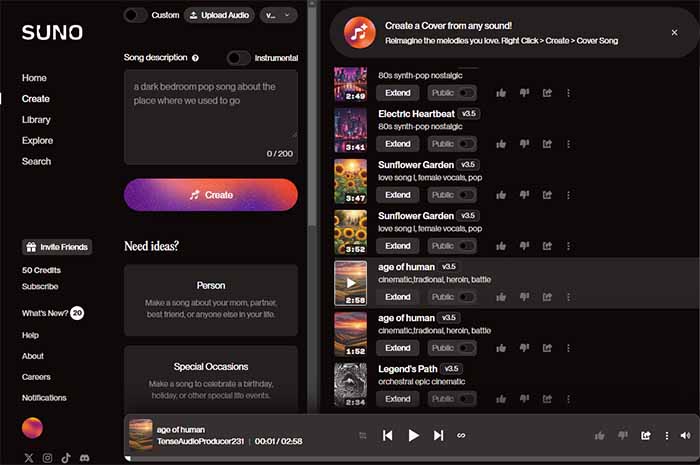700x465 pixels.
Task: Share the Sunflower Garden 3:52 song
Action: (547, 246)
